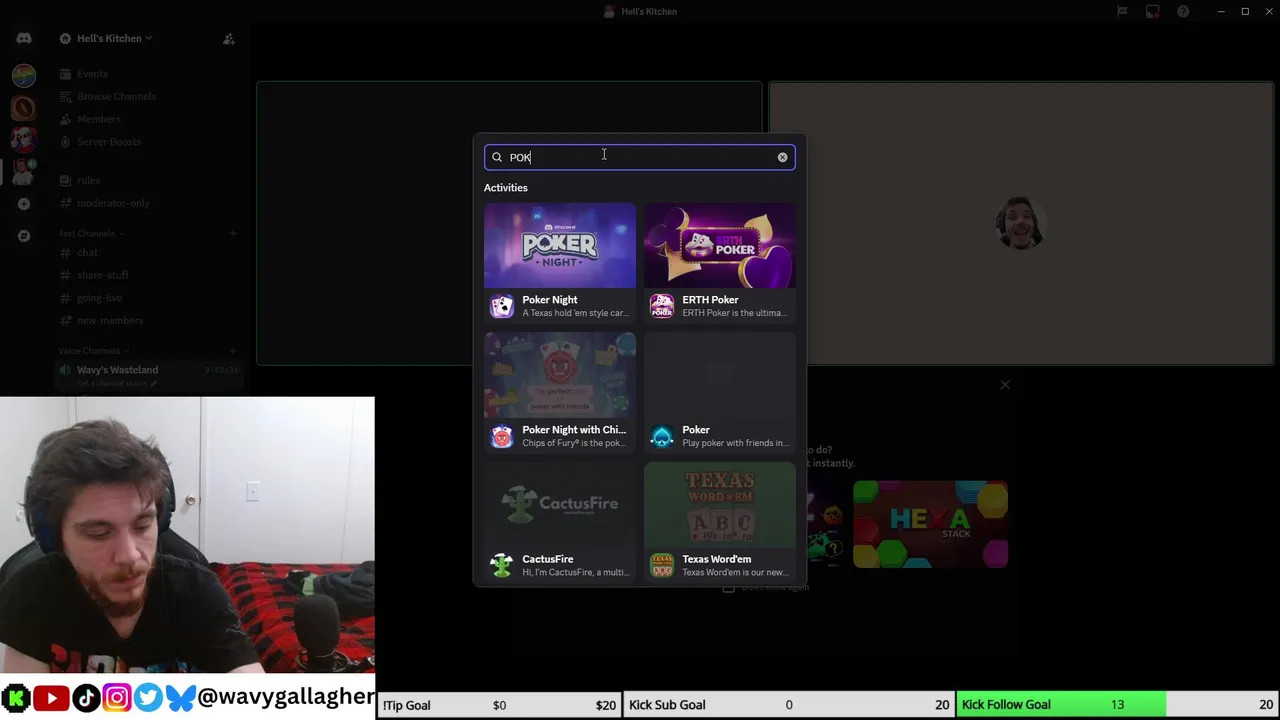Click the CactusFire title text
The height and width of the screenshot is (720, 1280).
(x=547, y=559)
